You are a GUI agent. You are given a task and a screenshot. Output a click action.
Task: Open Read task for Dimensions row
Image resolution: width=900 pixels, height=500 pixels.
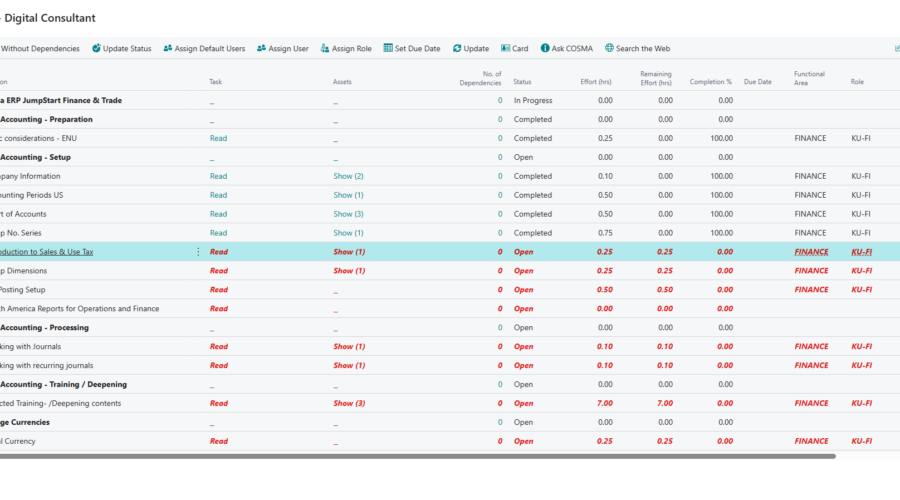[219, 271]
